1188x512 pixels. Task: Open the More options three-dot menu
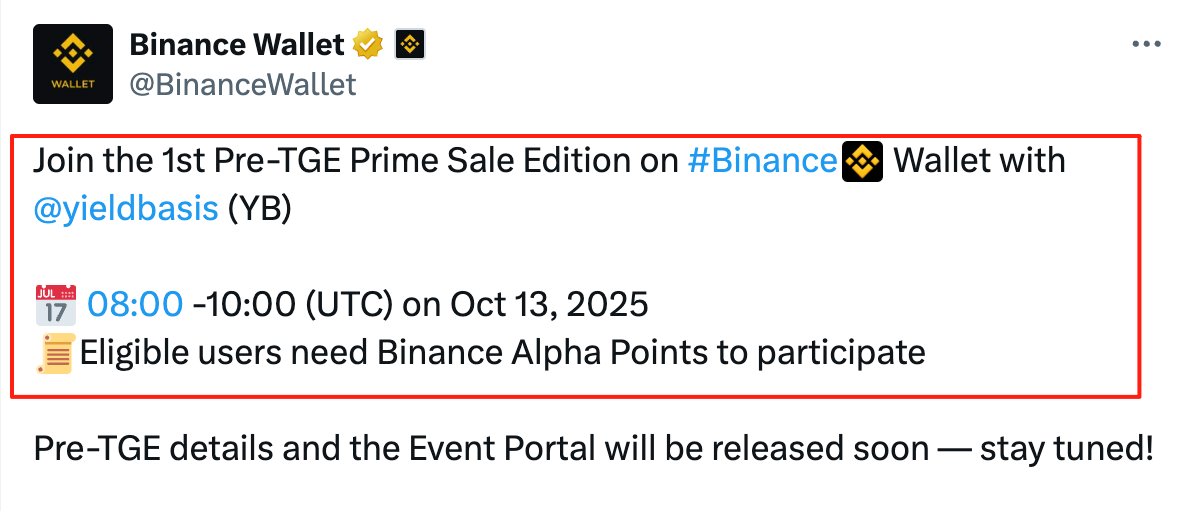click(x=1145, y=45)
